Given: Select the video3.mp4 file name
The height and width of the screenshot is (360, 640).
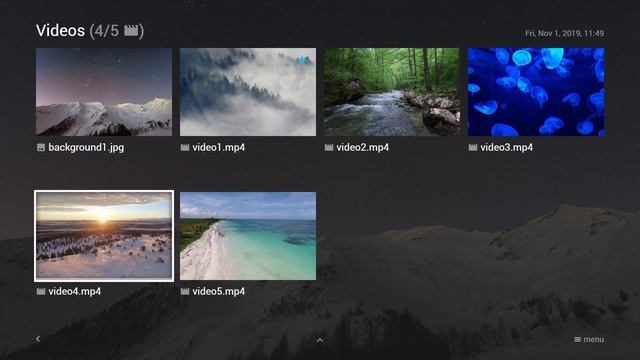Looking at the screenshot, I should pos(507,147).
